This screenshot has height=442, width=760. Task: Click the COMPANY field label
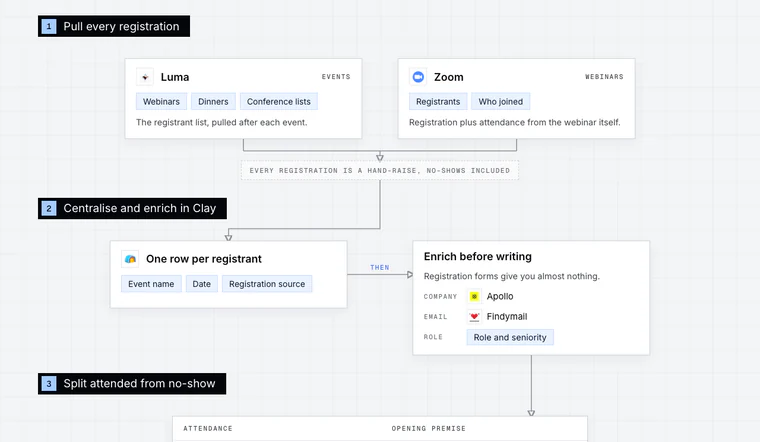[440, 297]
